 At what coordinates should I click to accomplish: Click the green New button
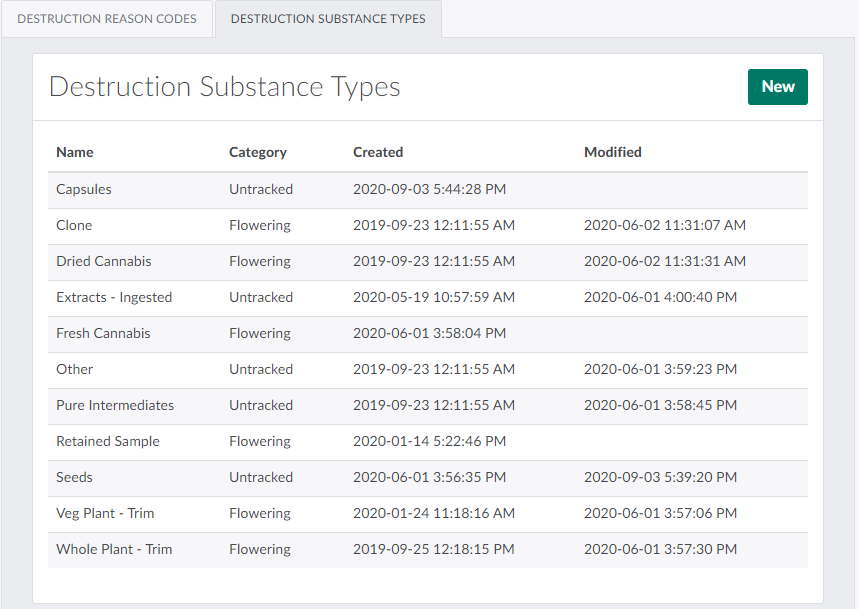point(777,87)
